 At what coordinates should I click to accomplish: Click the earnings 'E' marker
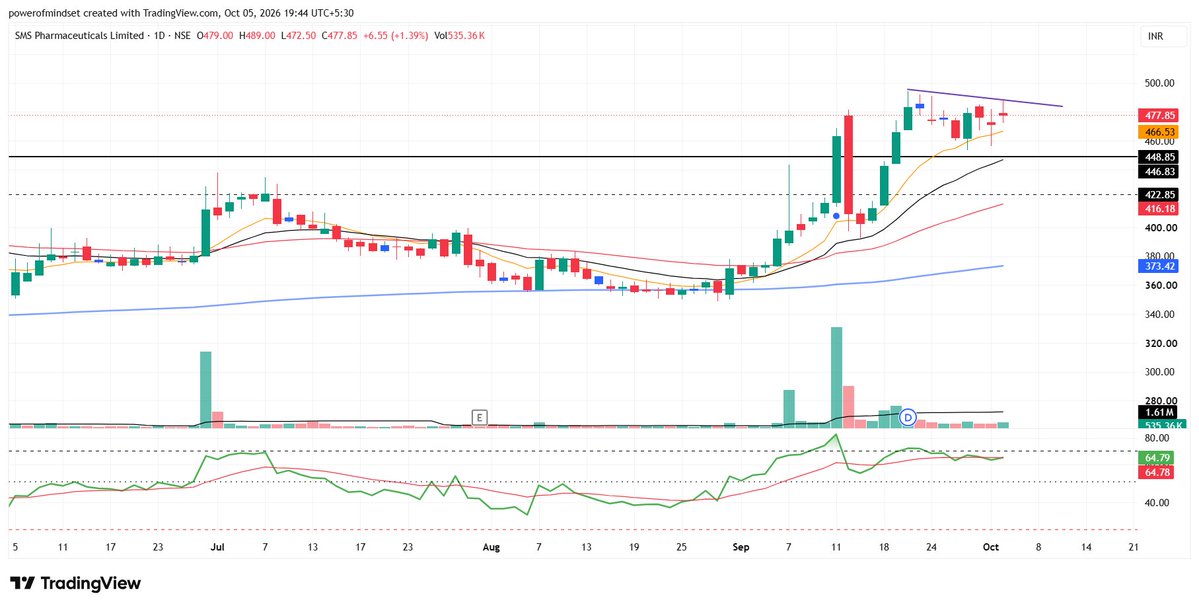tap(479, 417)
